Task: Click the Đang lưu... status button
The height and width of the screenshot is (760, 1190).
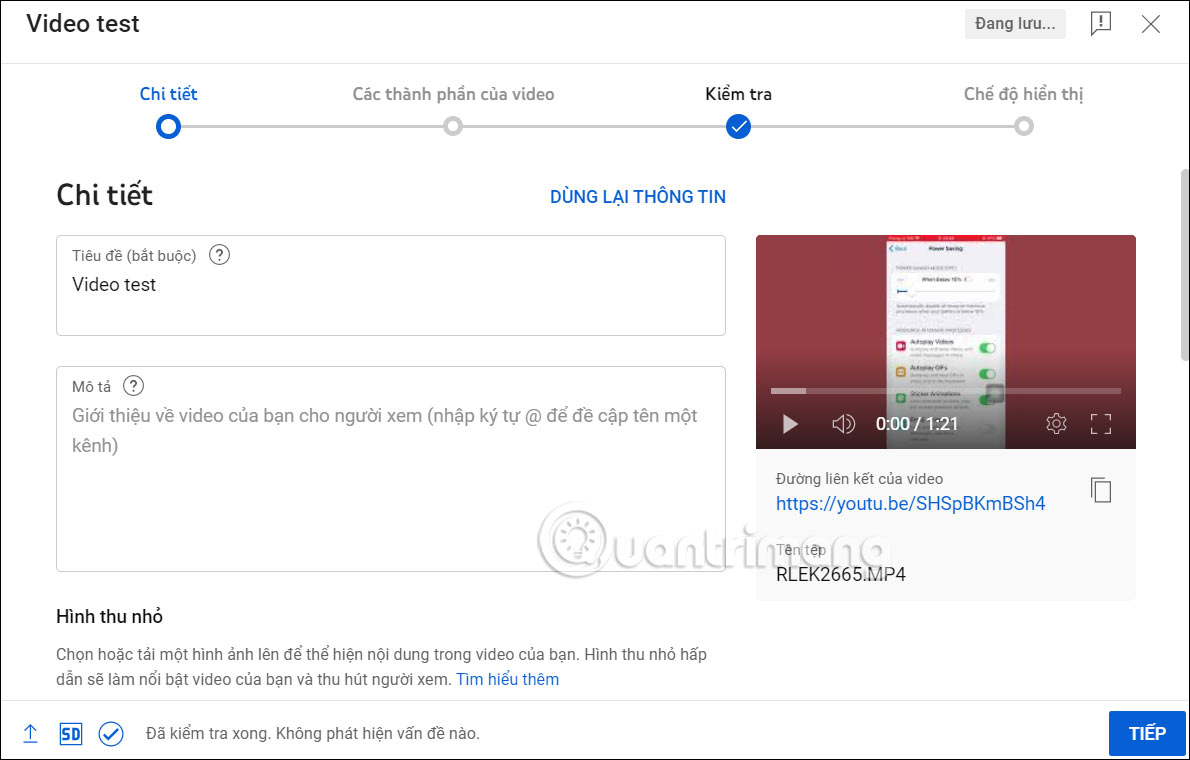Action: click(x=1015, y=24)
